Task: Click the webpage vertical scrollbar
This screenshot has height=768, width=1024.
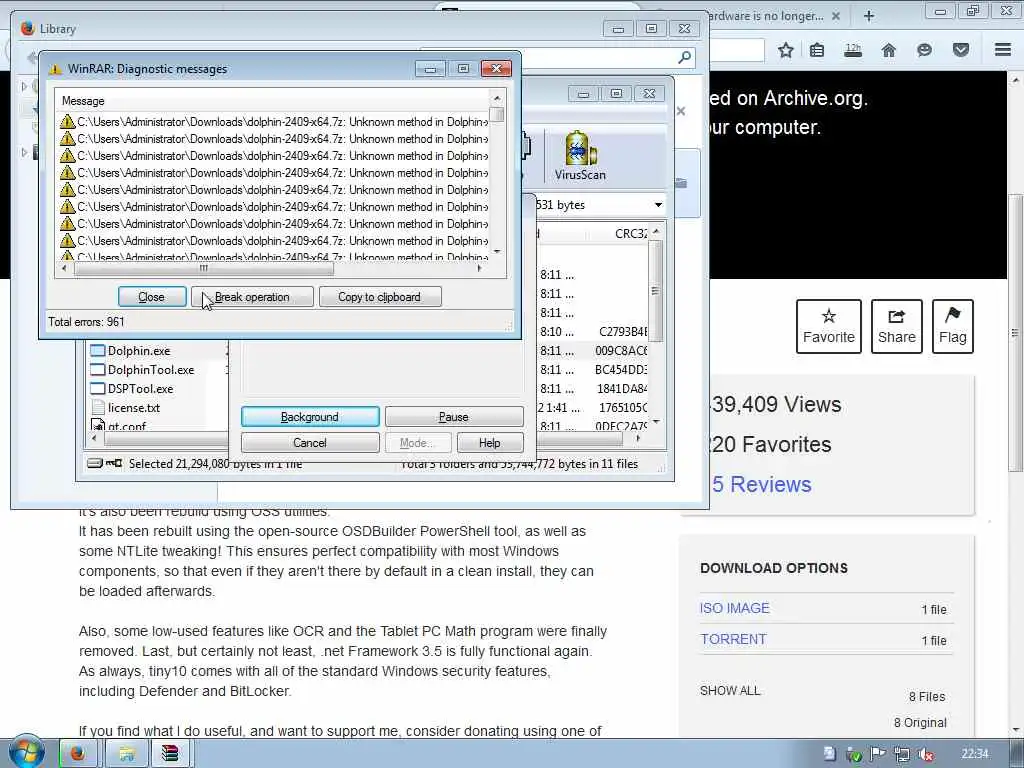Action: pos(1016,333)
